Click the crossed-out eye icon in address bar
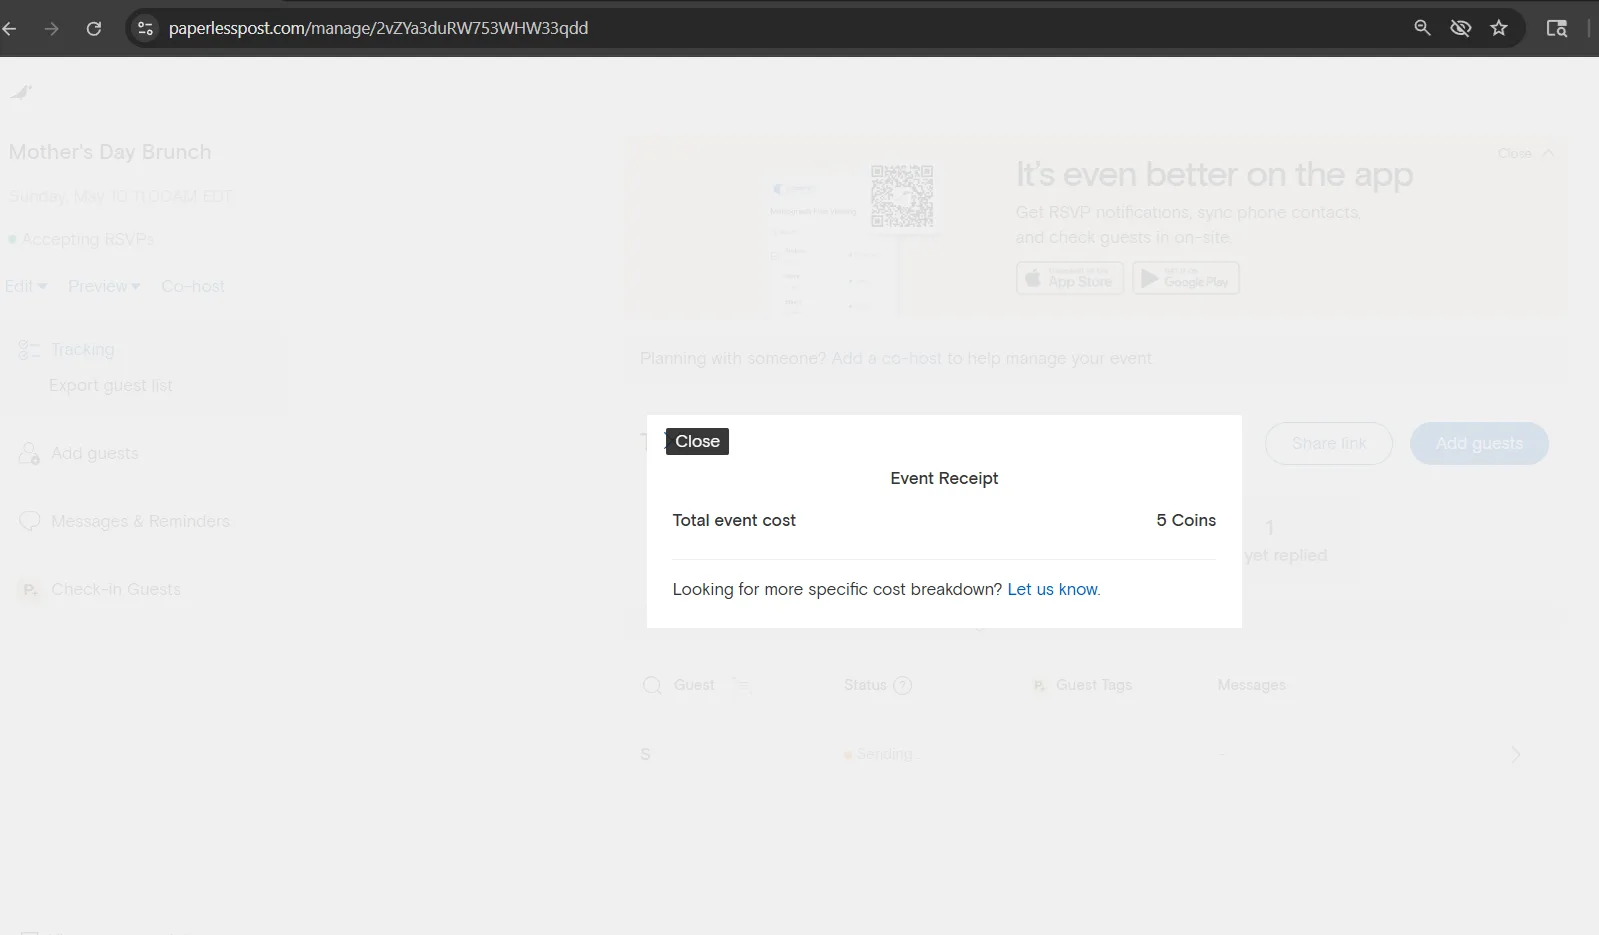The width and height of the screenshot is (1599, 935). [x=1461, y=28]
